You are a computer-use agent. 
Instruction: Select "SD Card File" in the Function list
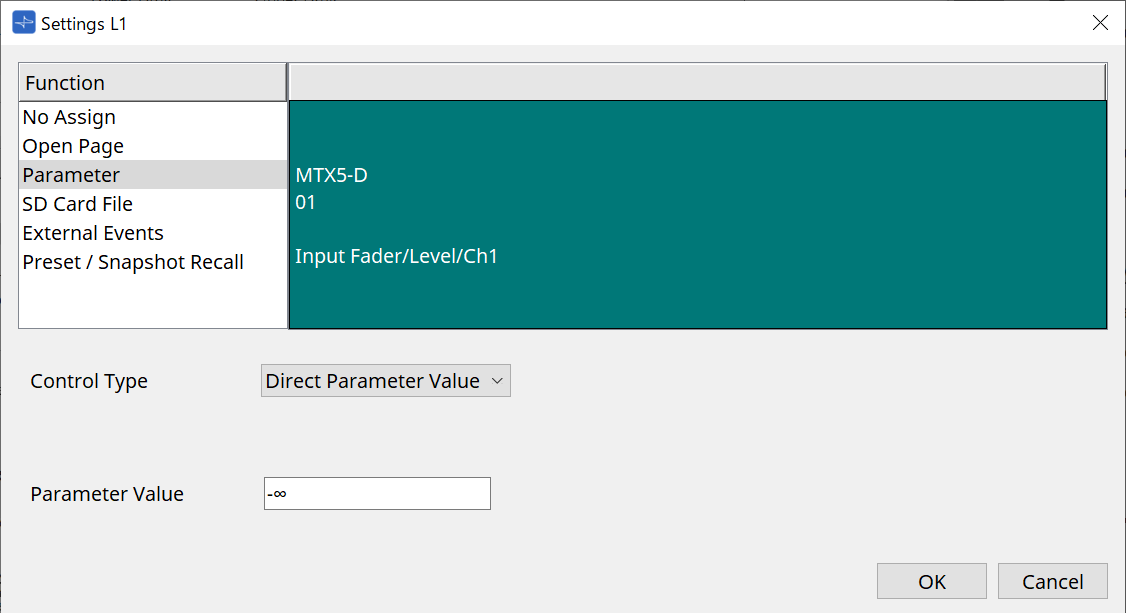point(77,203)
